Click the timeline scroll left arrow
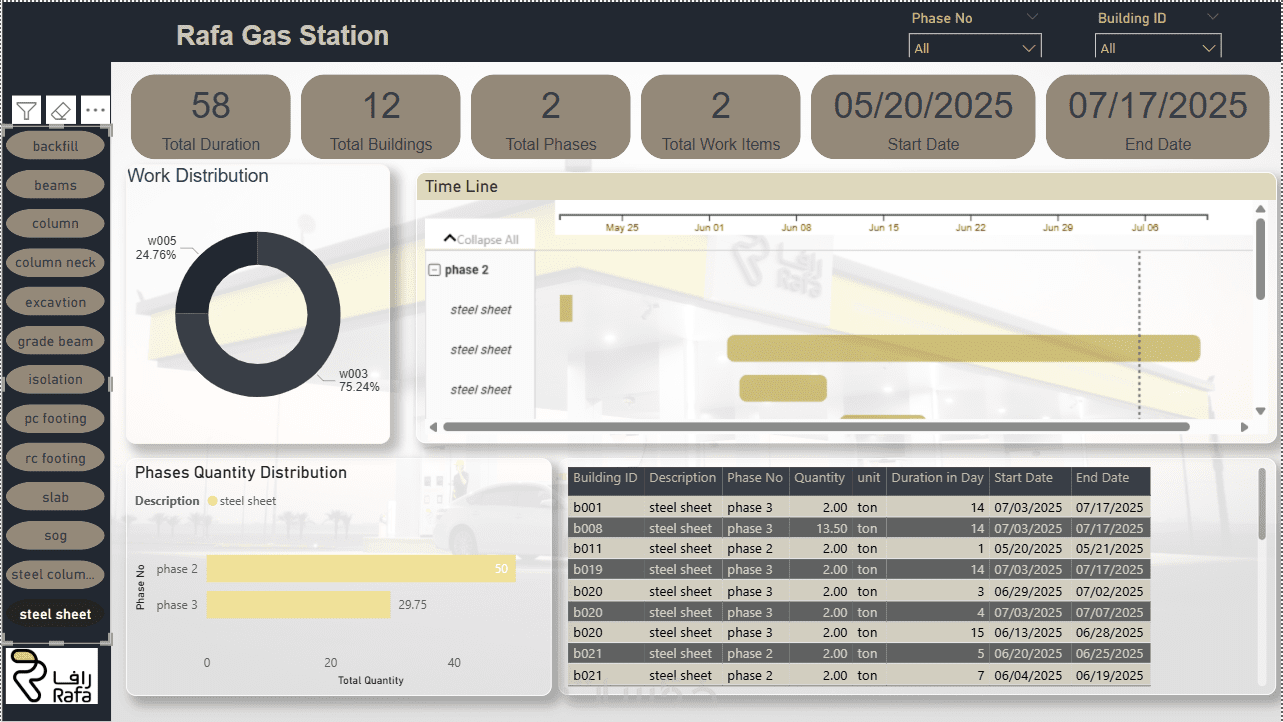This screenshot has height=722, width=1283. tap(433, 427)
